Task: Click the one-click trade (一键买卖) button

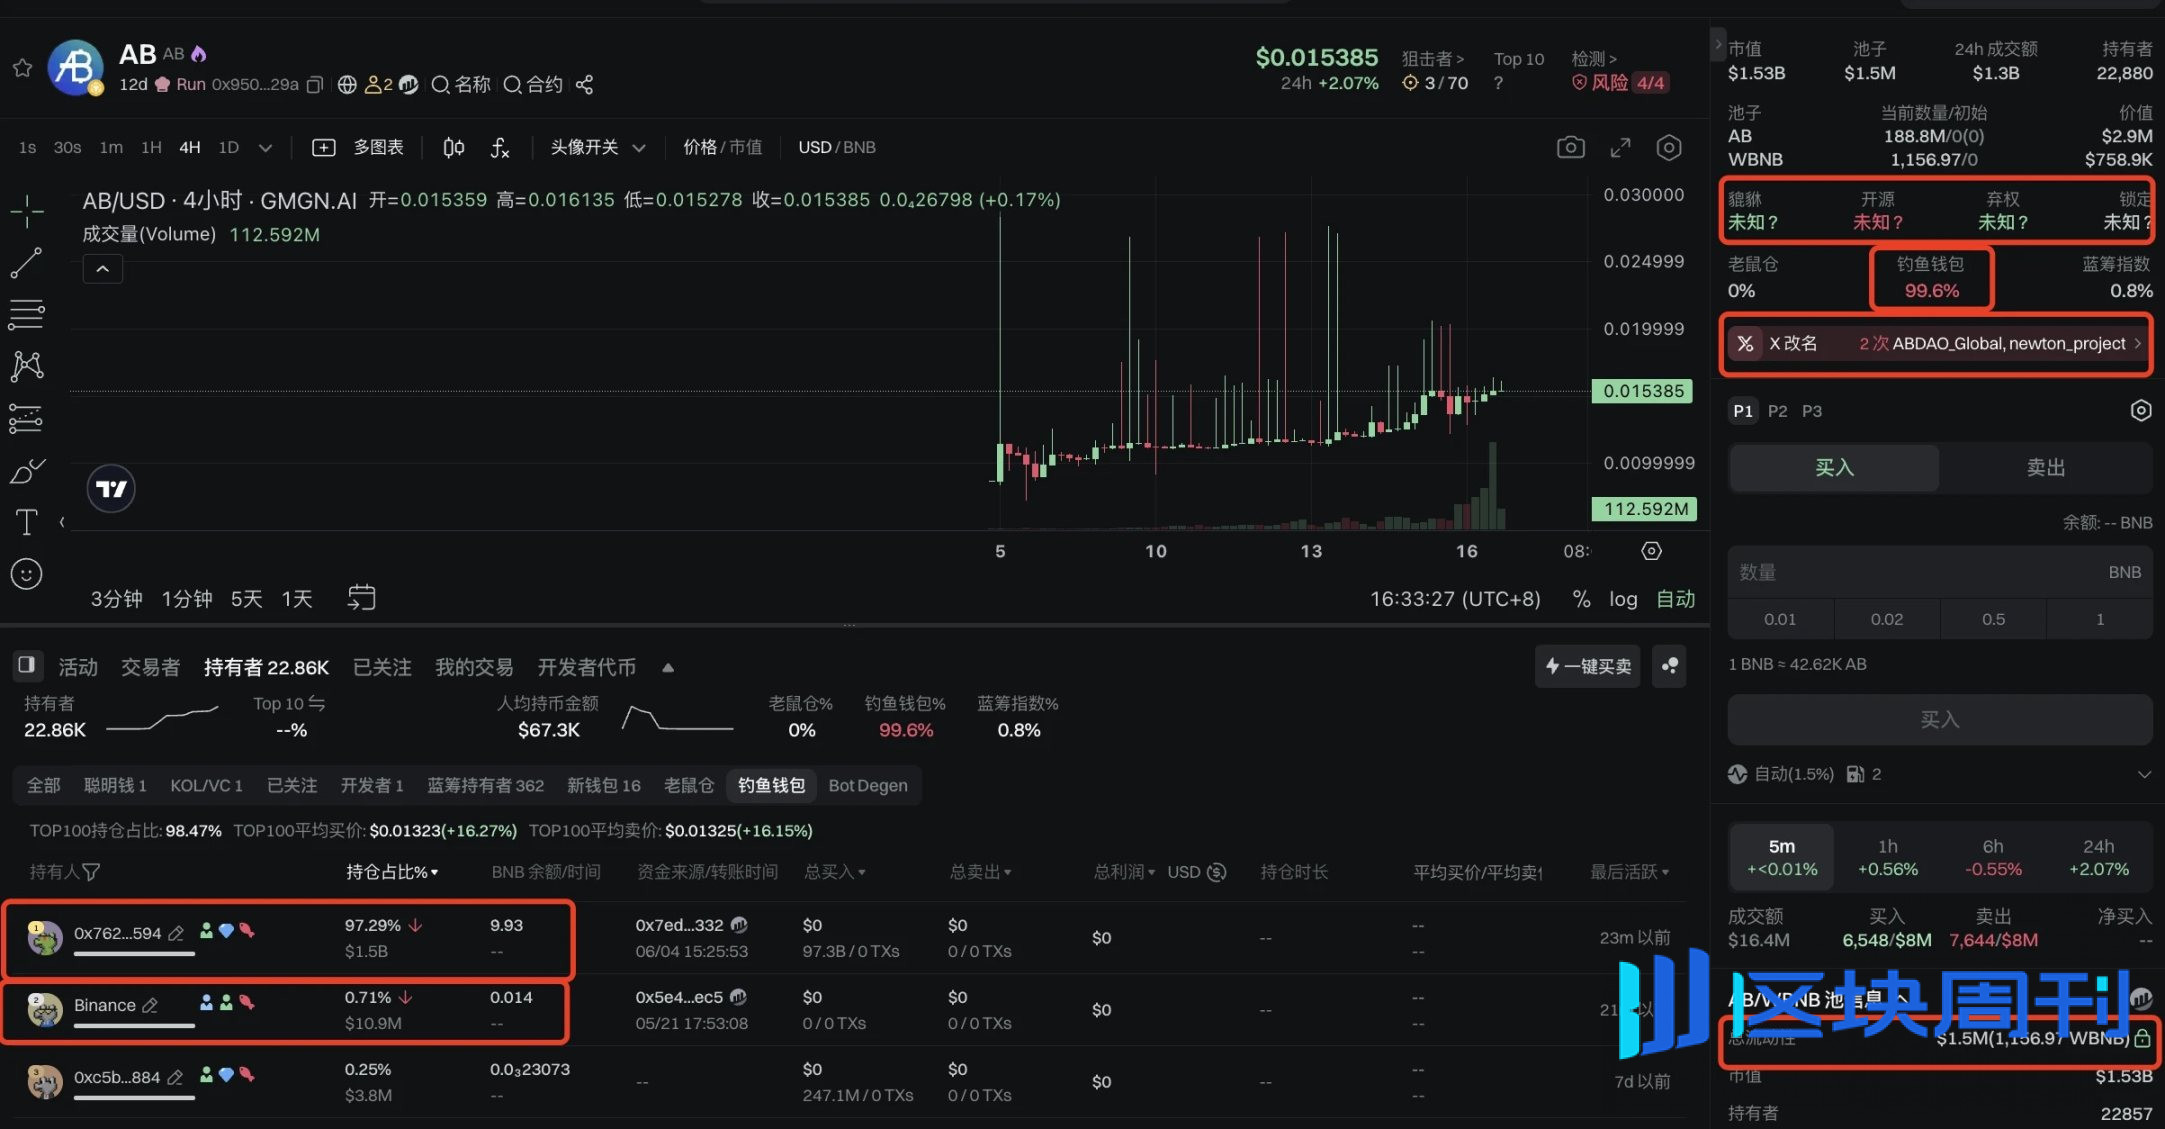Action: tap(1588, 667)
